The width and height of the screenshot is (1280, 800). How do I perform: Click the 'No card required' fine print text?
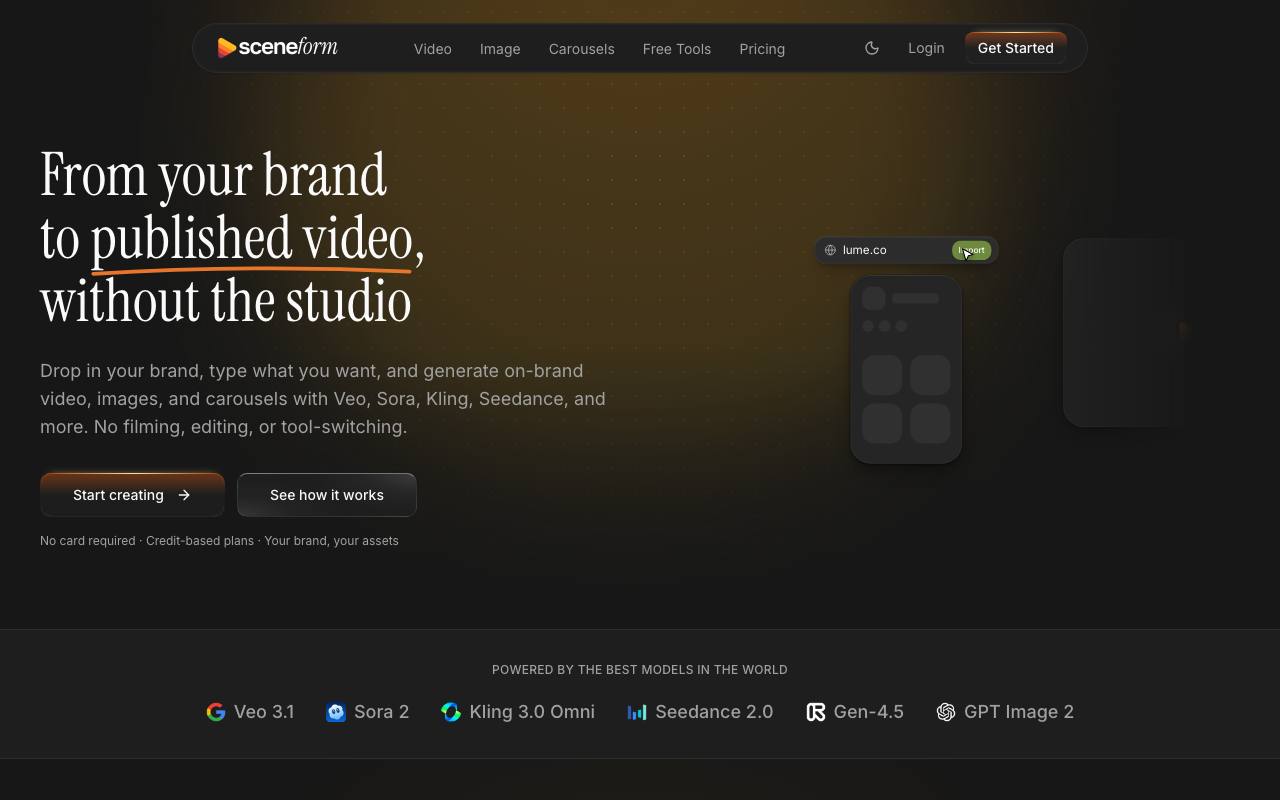click(219, 541)
